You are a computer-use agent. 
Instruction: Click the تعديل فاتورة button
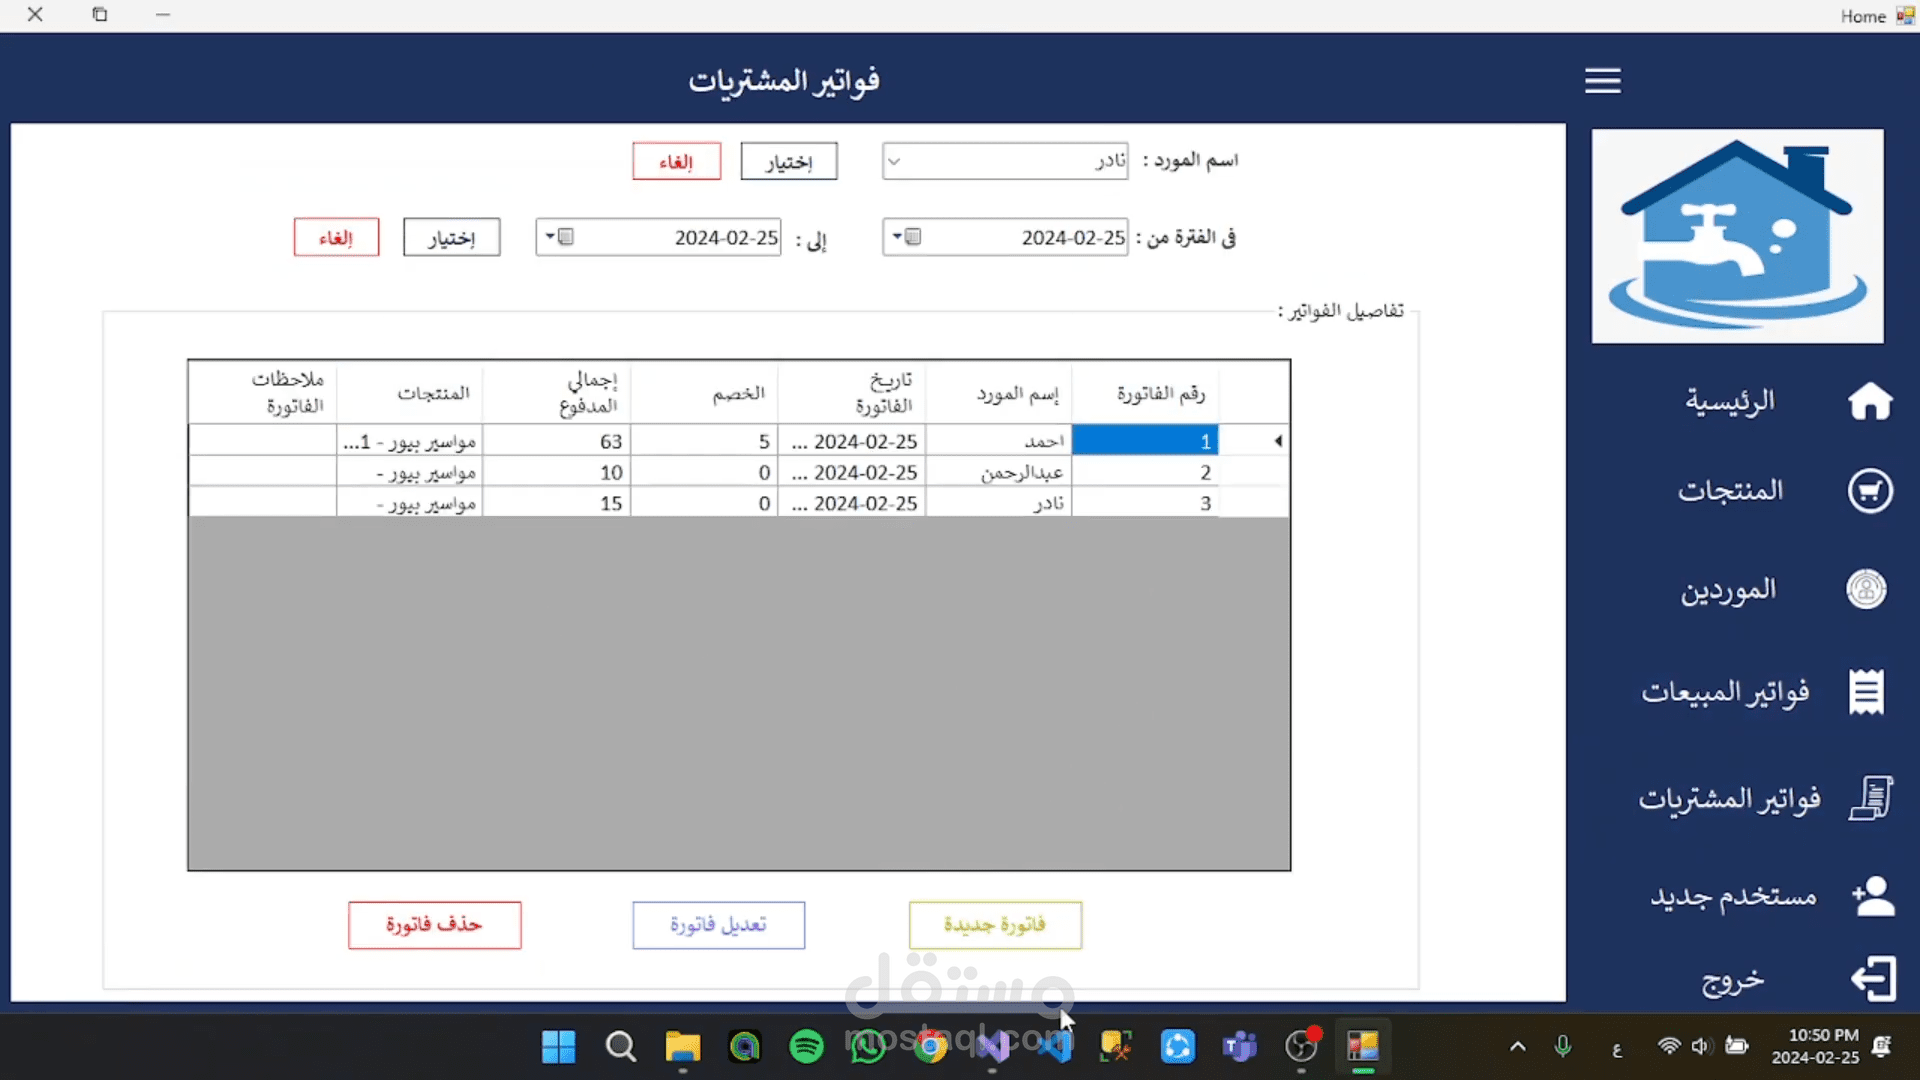tap(718, 925)
